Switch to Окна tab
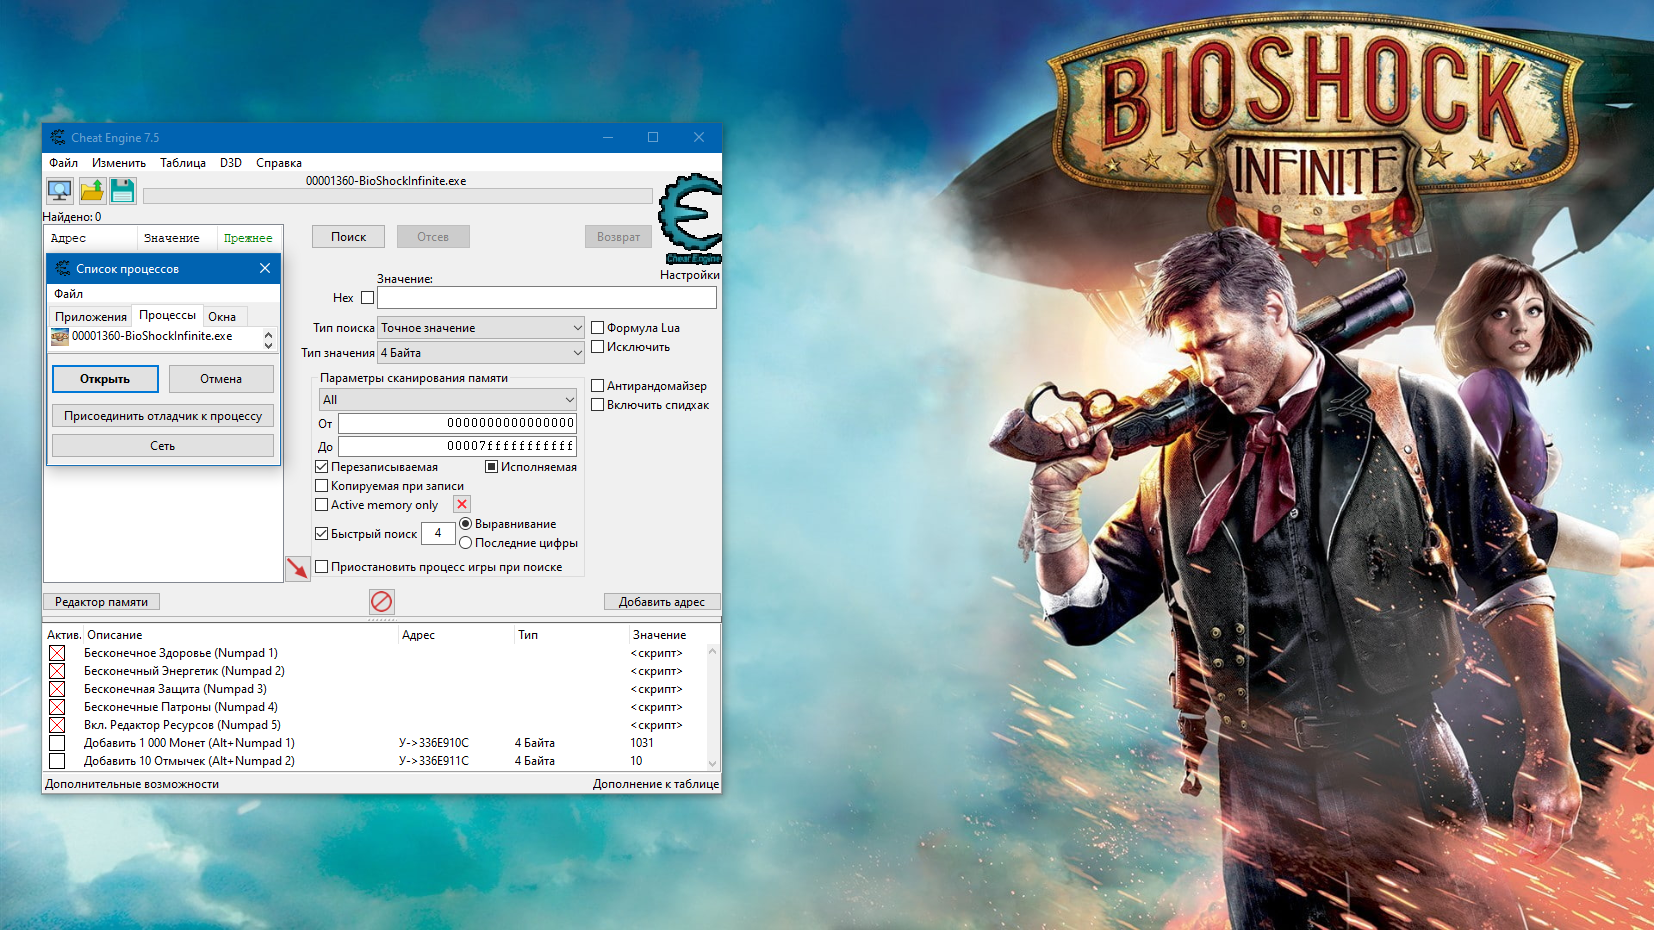Screen dimensions: 1654x930 (x=222, y=317)
